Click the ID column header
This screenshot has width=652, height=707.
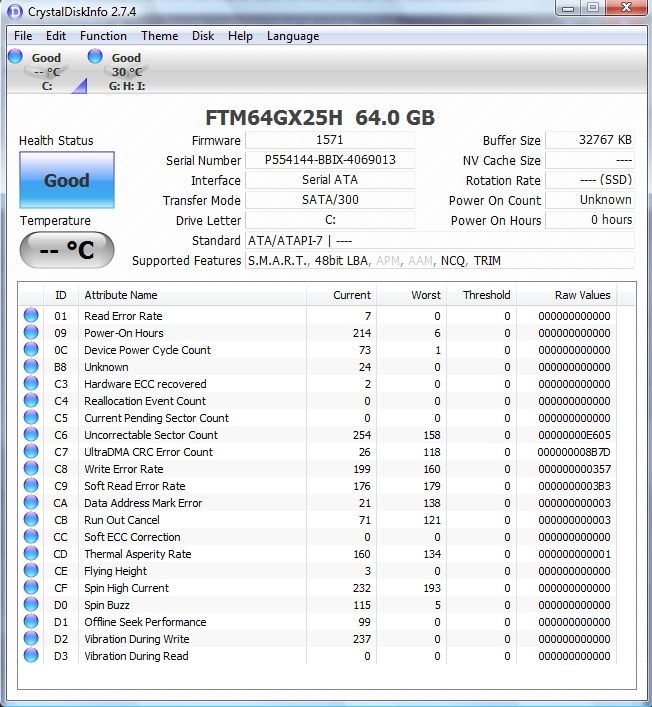point(61,295)
